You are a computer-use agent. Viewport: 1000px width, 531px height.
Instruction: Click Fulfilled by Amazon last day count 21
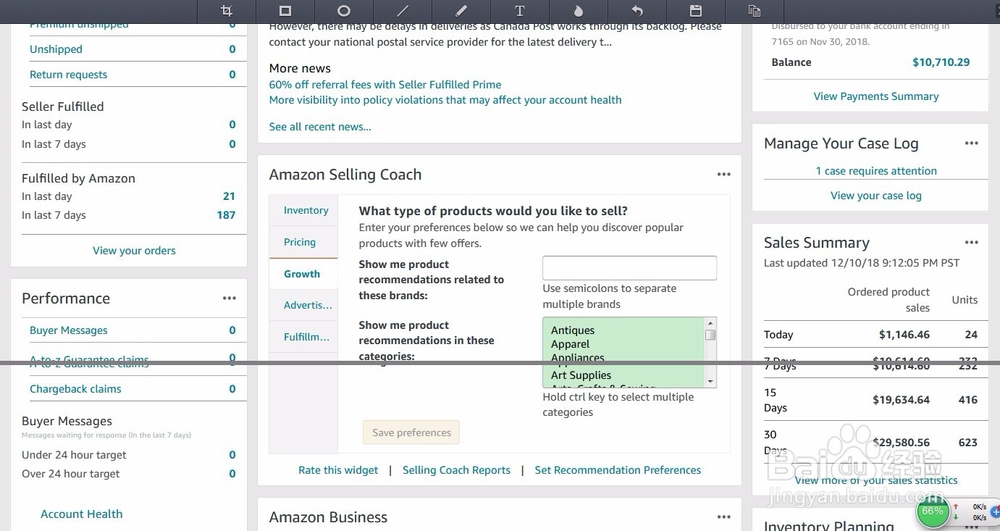229,196
